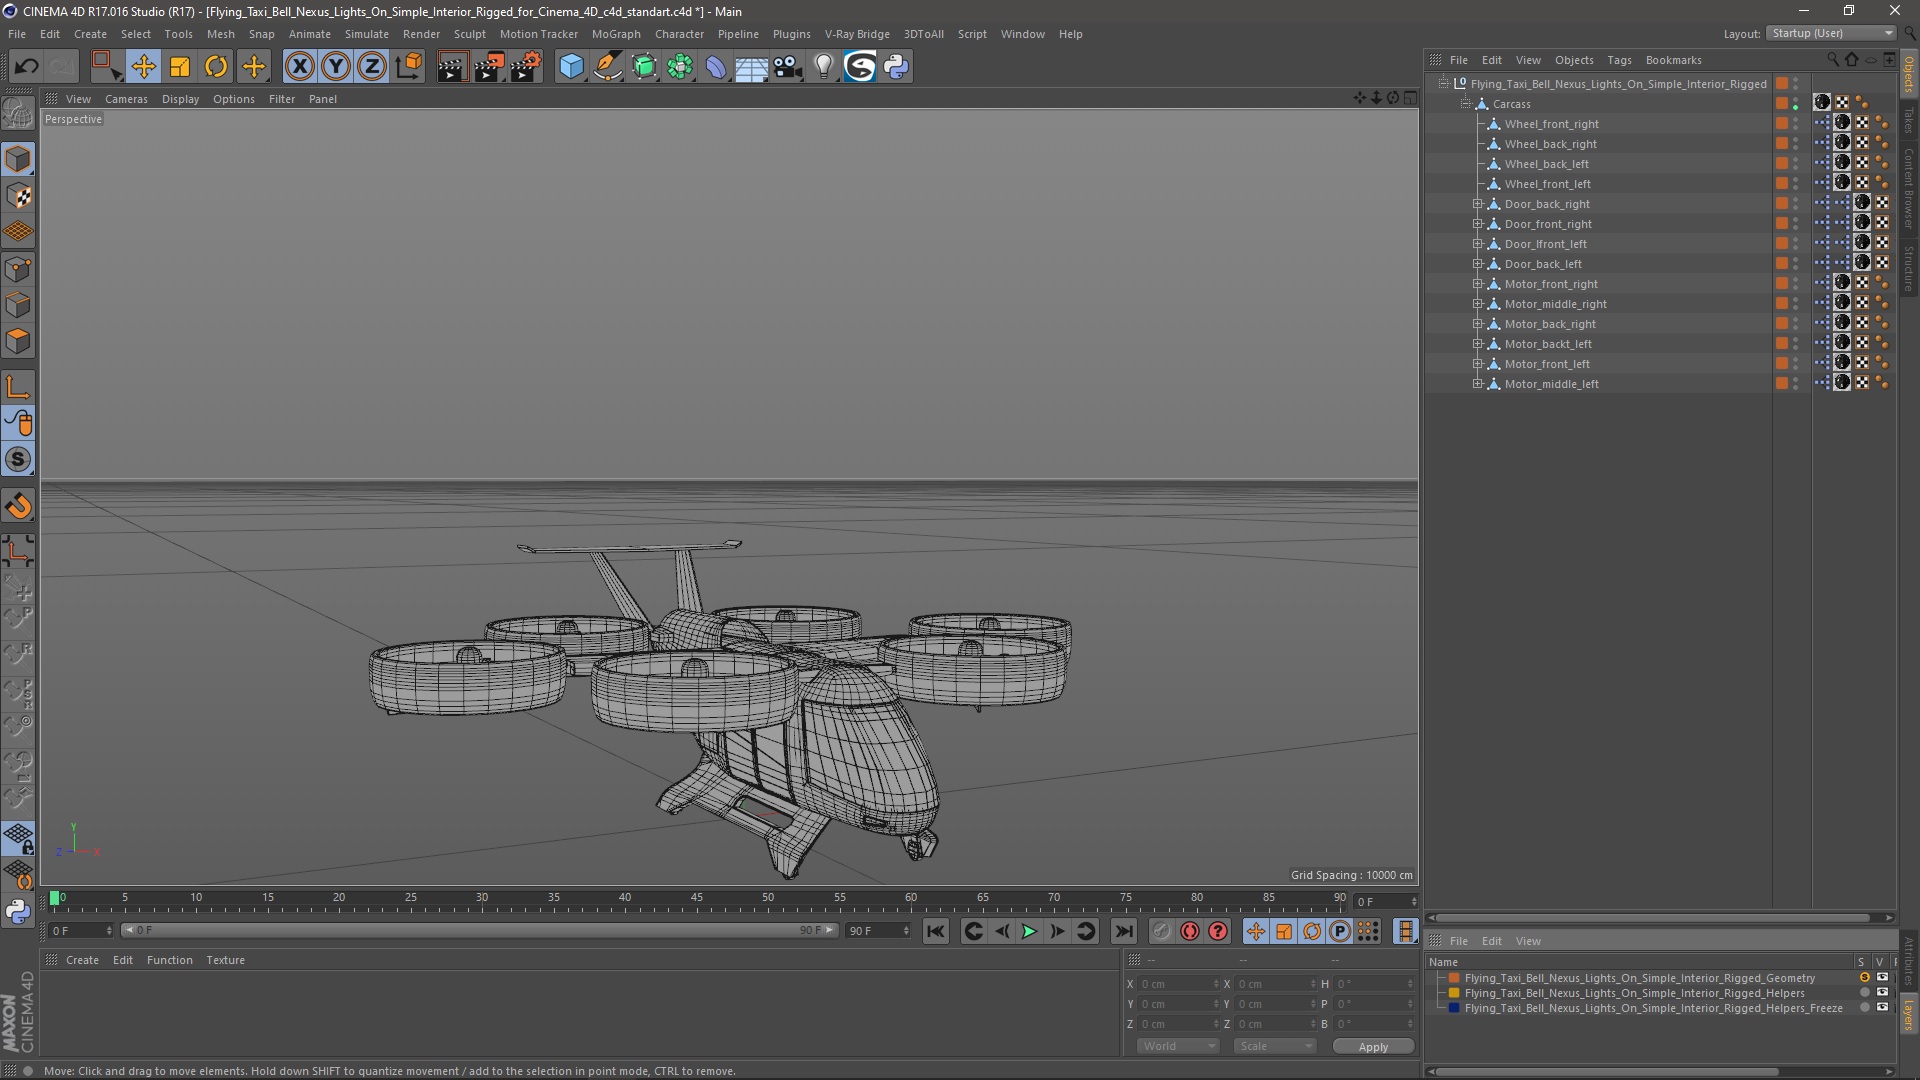Click the Undo arrow icon
The width and height of the screenshot is (1920, 1080).
click(x=27, y=67)
